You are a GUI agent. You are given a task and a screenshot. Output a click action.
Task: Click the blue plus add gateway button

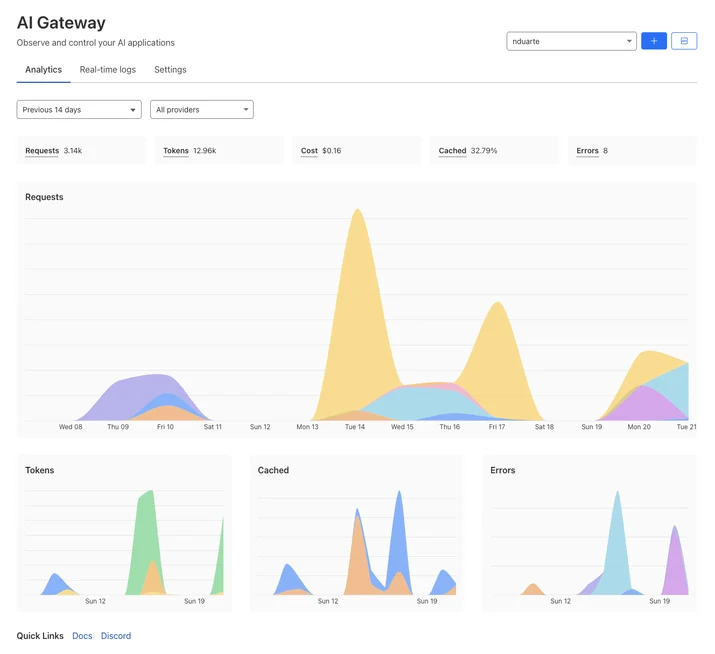(x=653, y=41)
